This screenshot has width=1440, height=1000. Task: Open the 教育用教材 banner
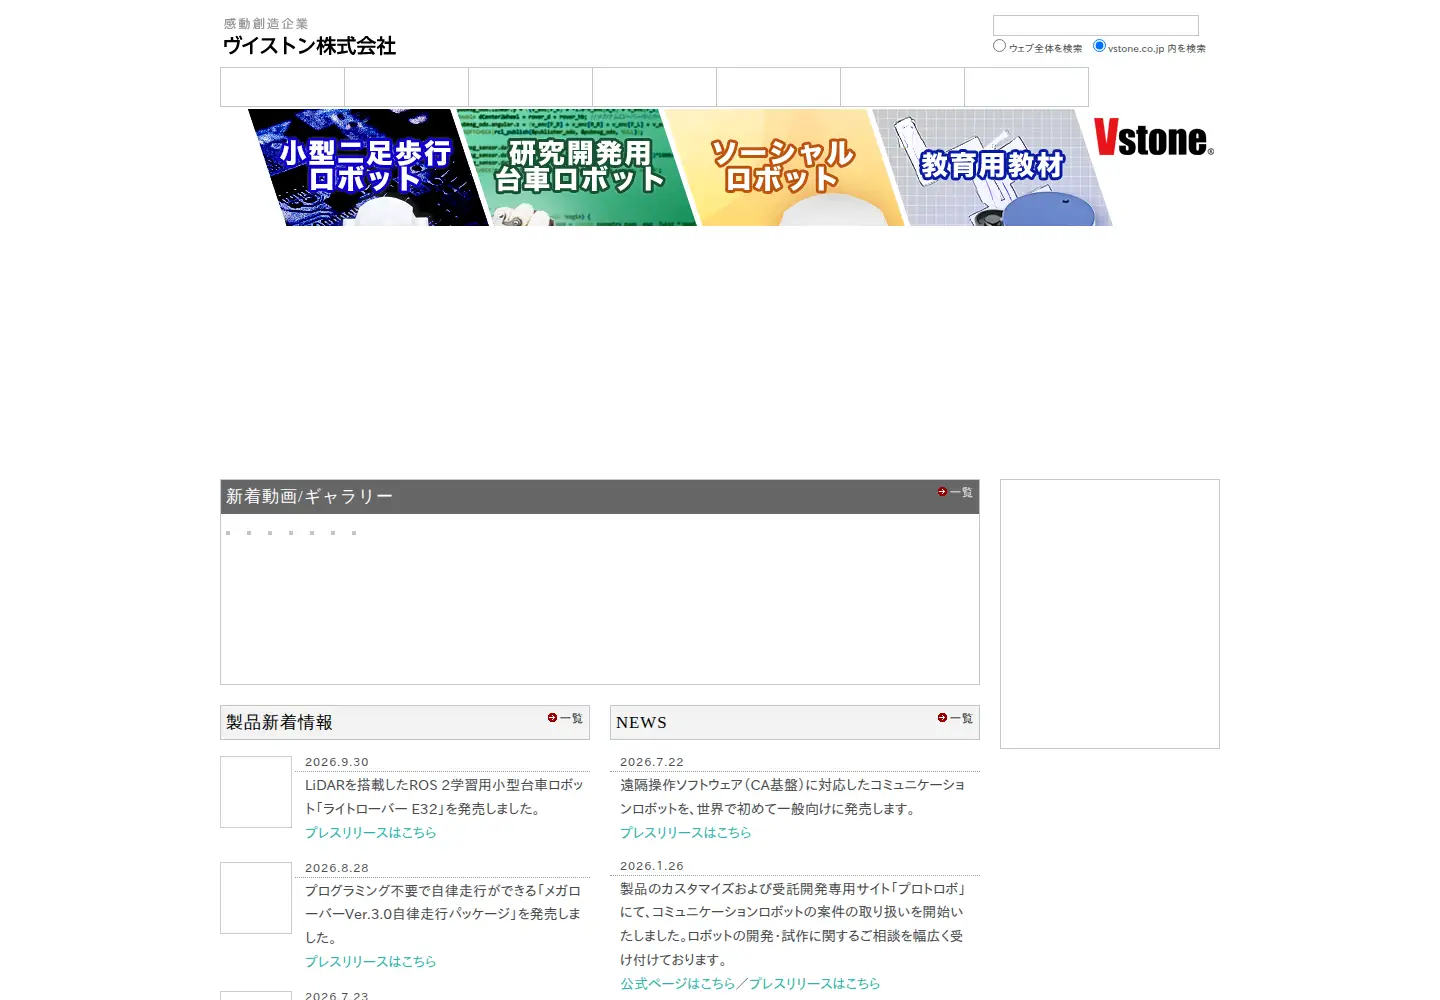point(992,167)
